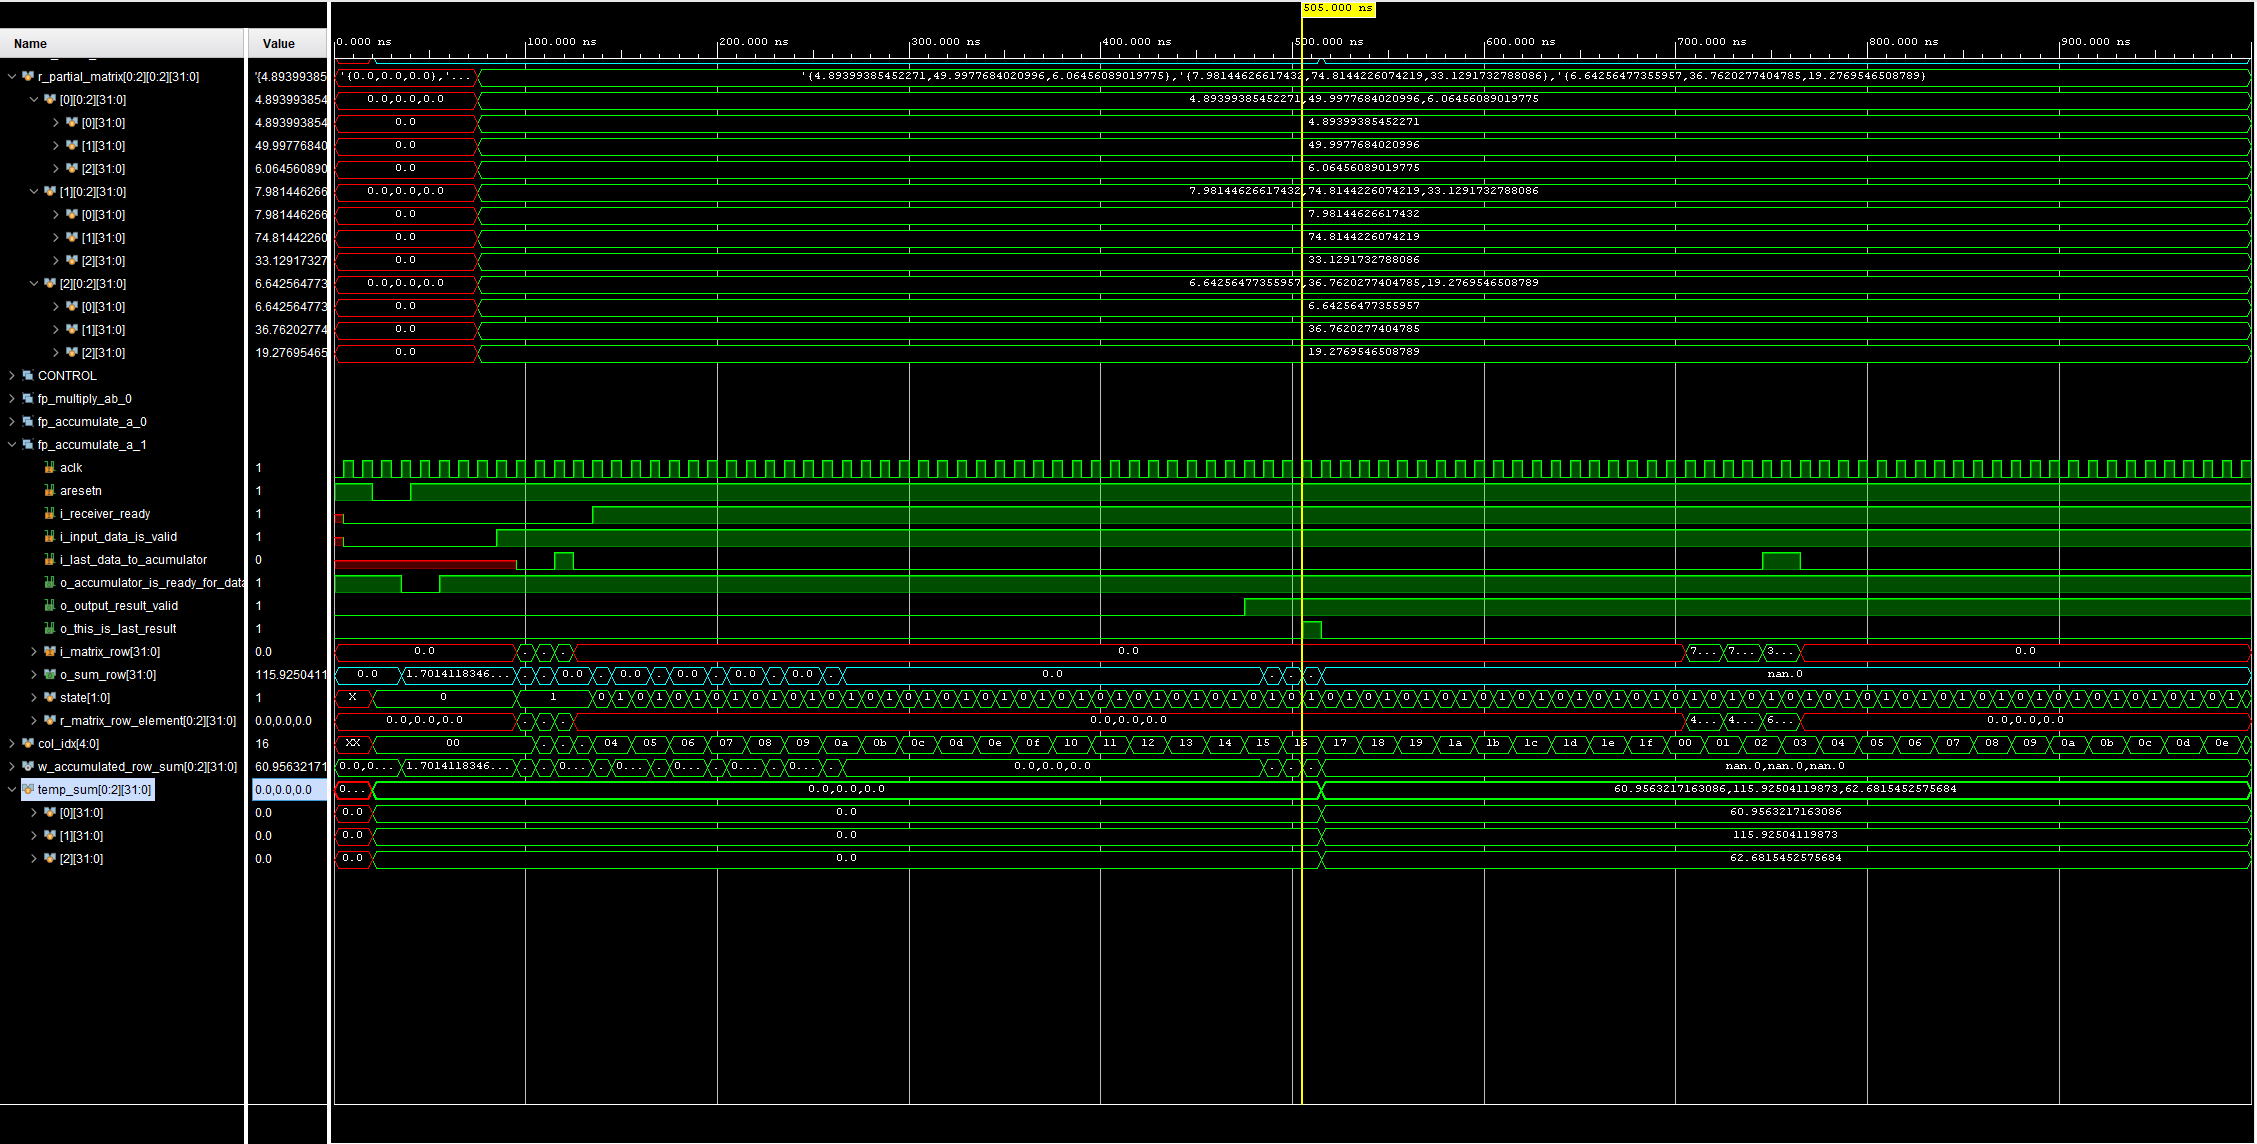The image size is (2257, 1144).
Task: Click the aclk signal icon
Action: pyautogui.click(x=49, y=468)
